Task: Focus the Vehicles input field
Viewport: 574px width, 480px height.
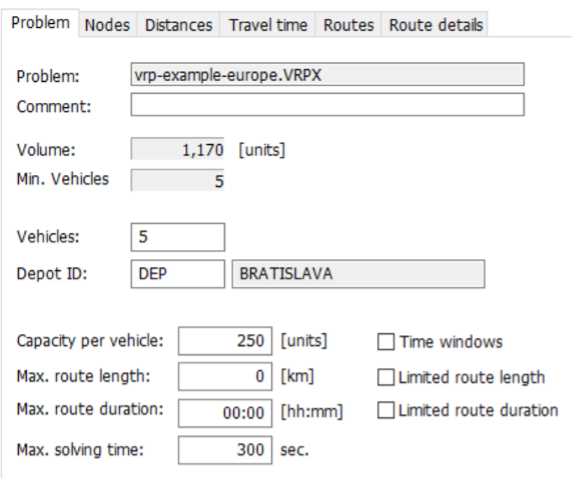Action: (178, 237)
